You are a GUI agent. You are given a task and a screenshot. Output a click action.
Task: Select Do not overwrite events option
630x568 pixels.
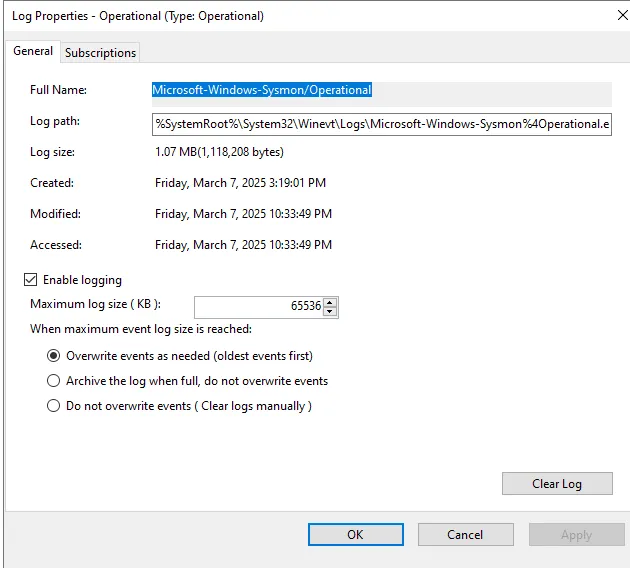tap(54, 406)
